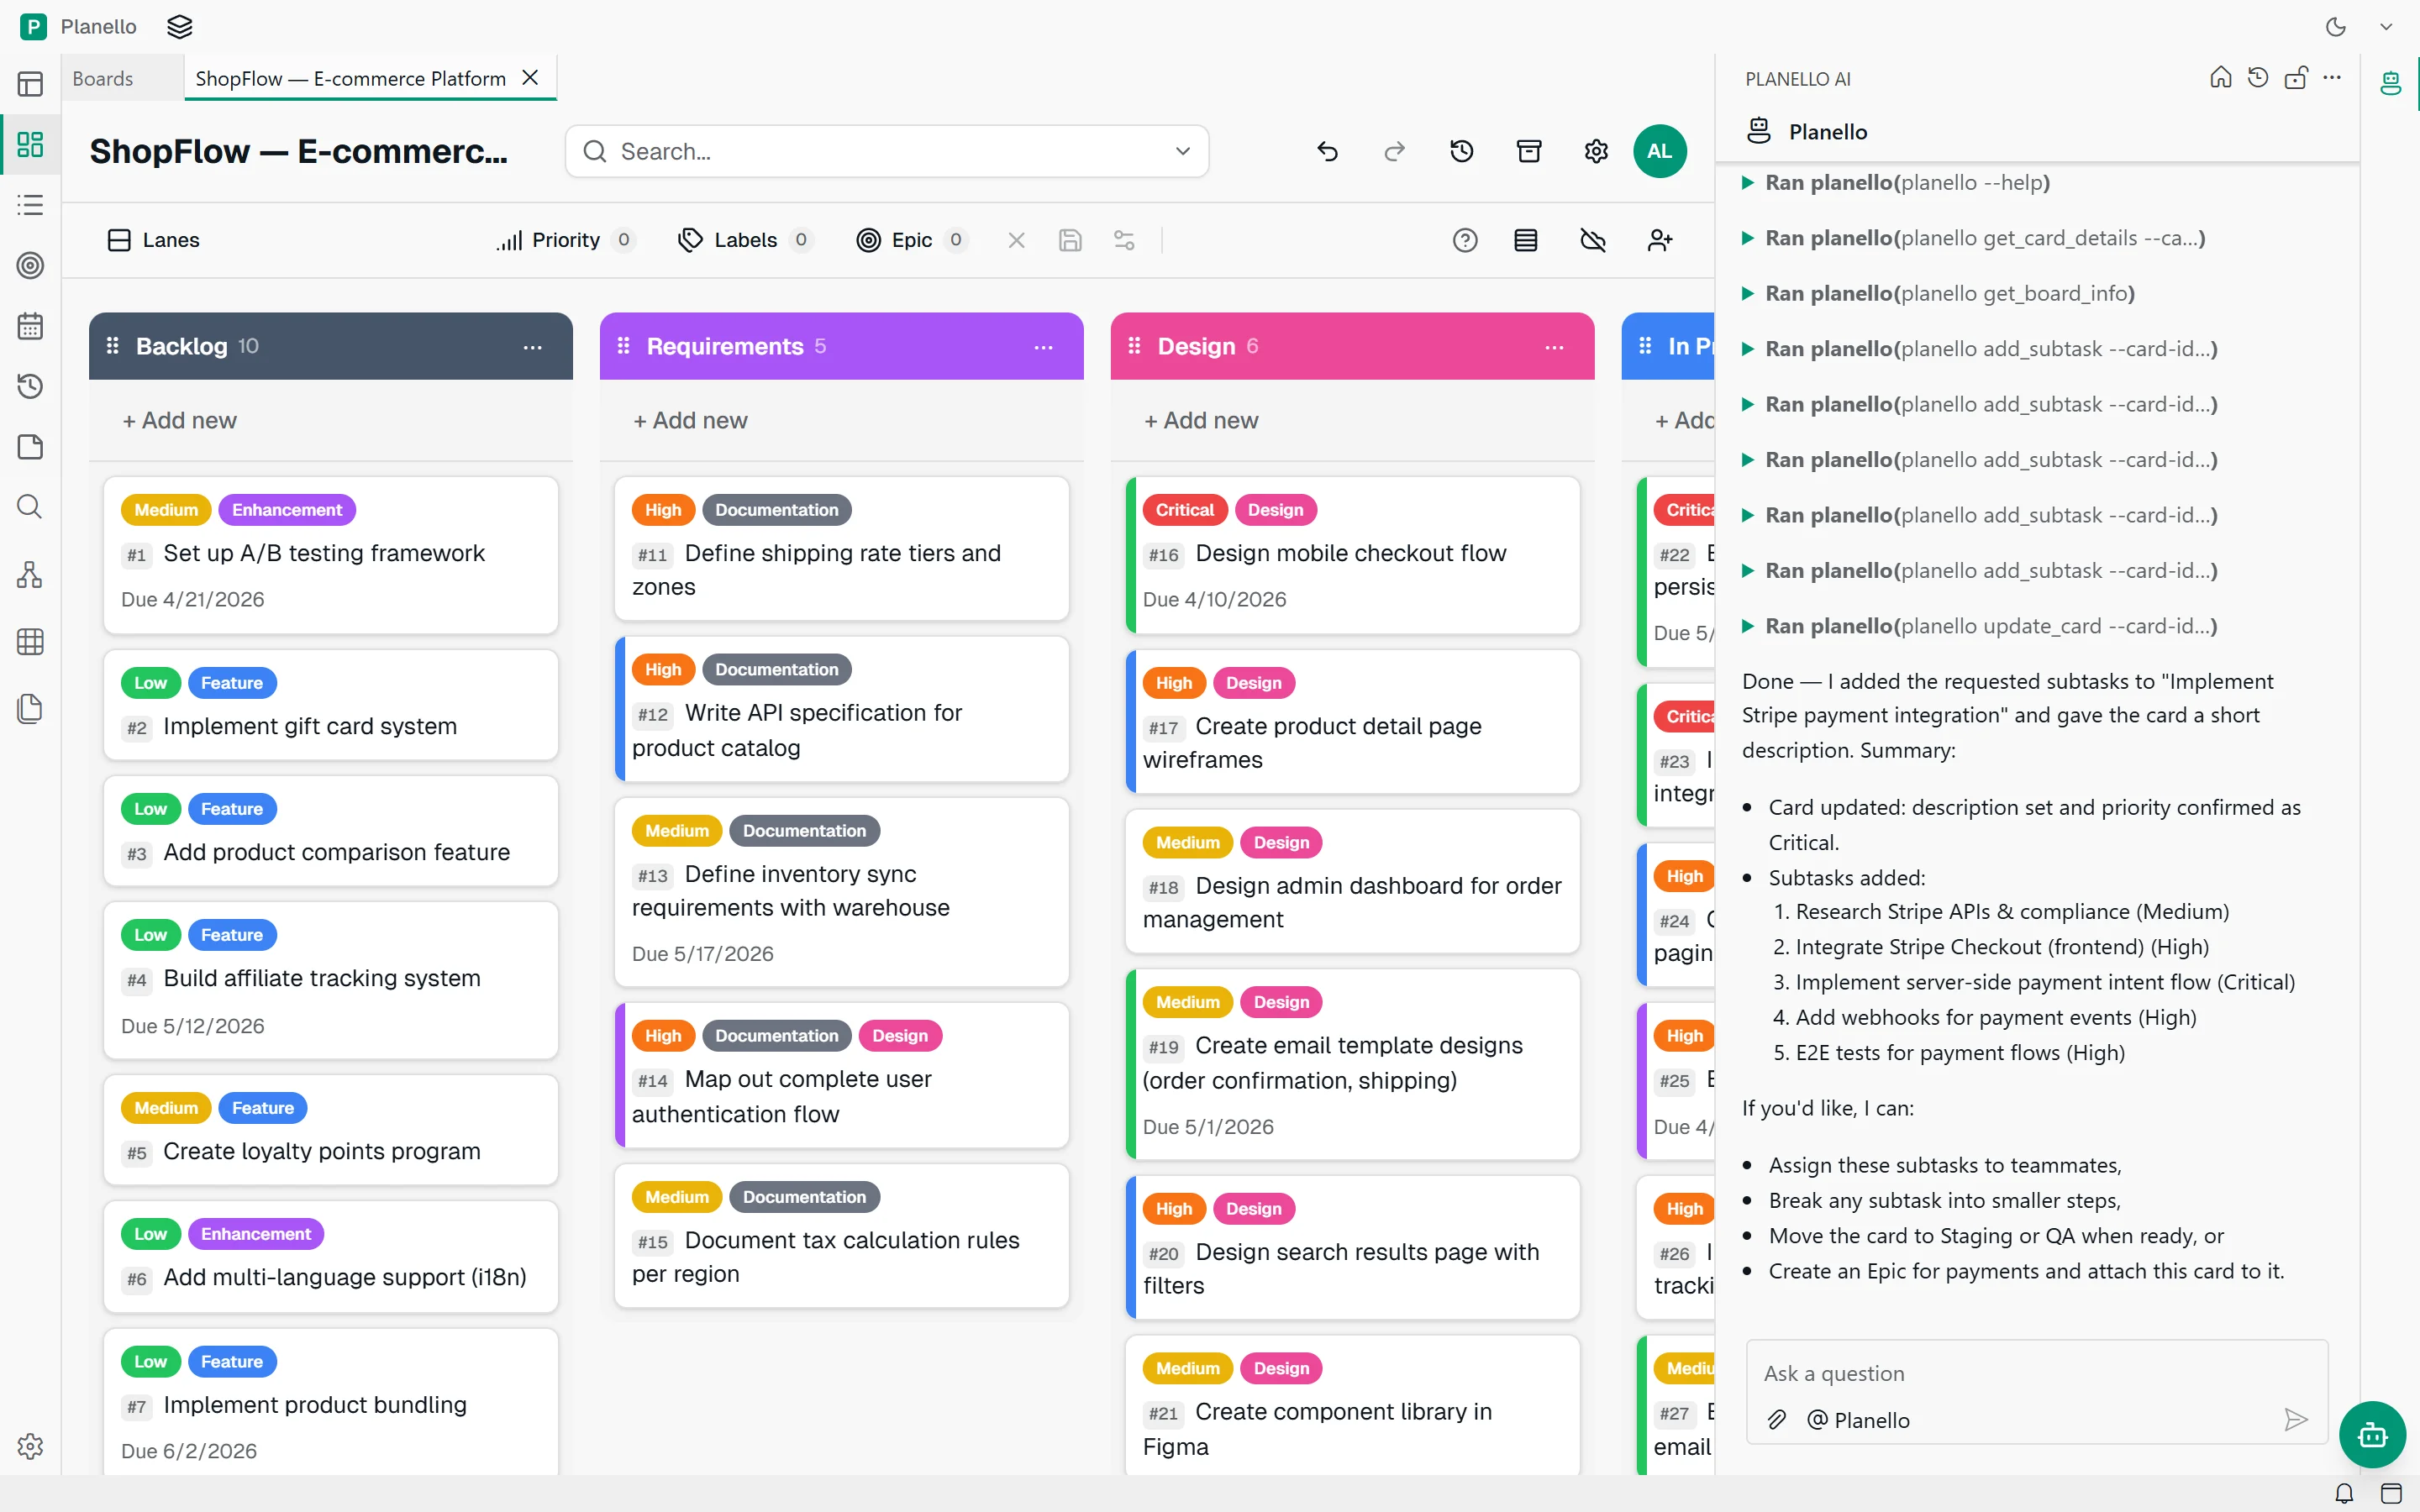Open board settings gear icon

[1596, 151]
